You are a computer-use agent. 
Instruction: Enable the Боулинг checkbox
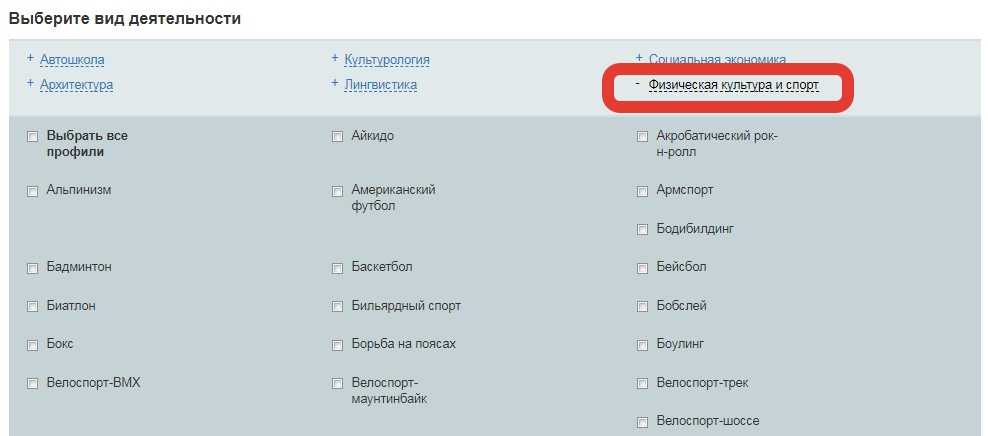click(x=643, y=345)
